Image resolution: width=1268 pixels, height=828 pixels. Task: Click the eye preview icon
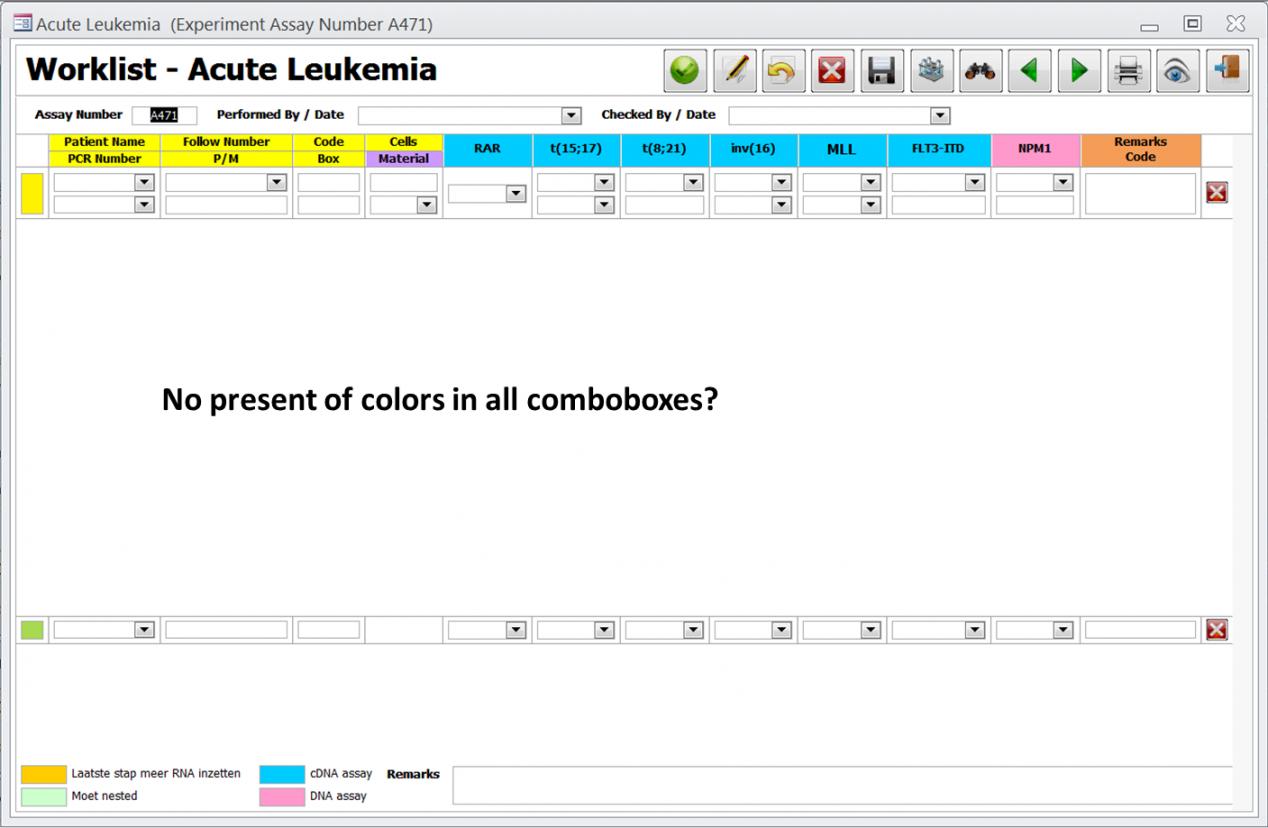click(x=1178, y=71)
